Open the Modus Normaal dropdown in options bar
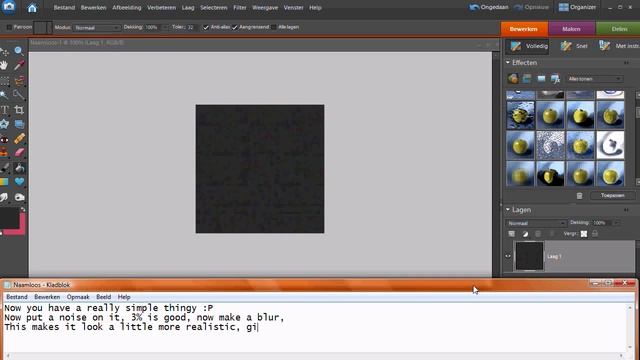Viewport: 640px width, 360px height. point(97,28)
